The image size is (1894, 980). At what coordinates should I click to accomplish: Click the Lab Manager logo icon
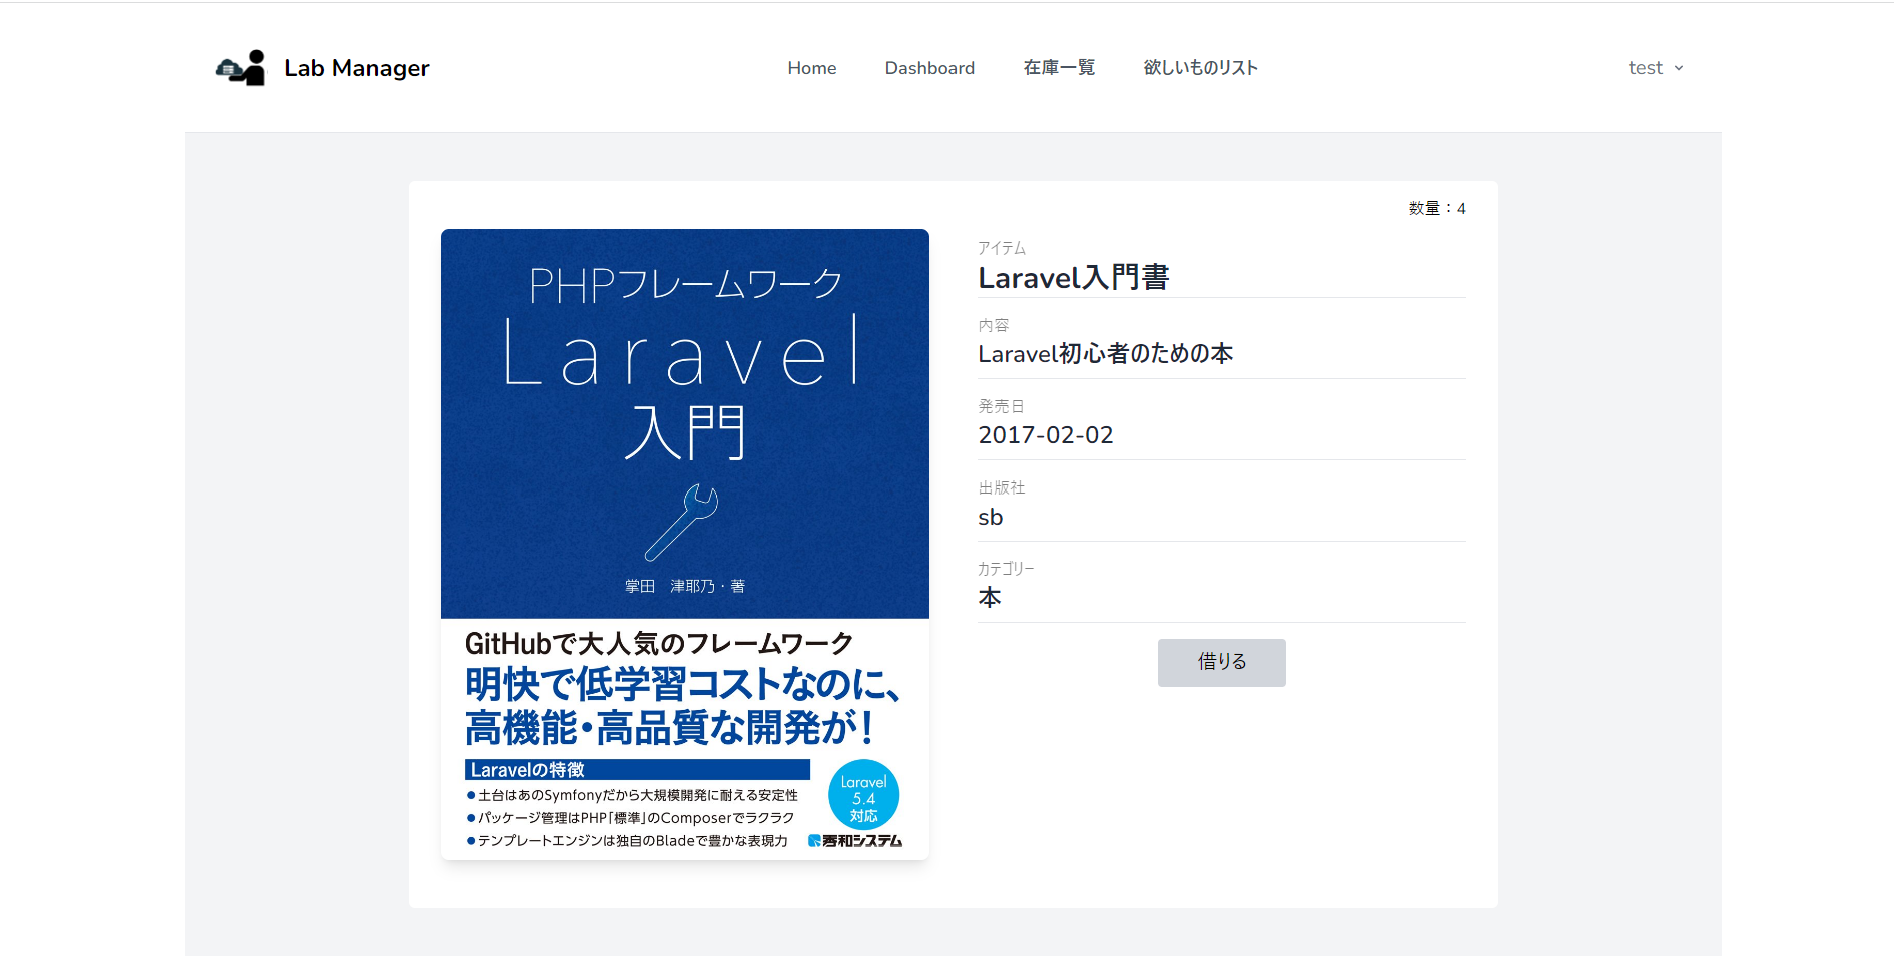click(x=241, y=68)
